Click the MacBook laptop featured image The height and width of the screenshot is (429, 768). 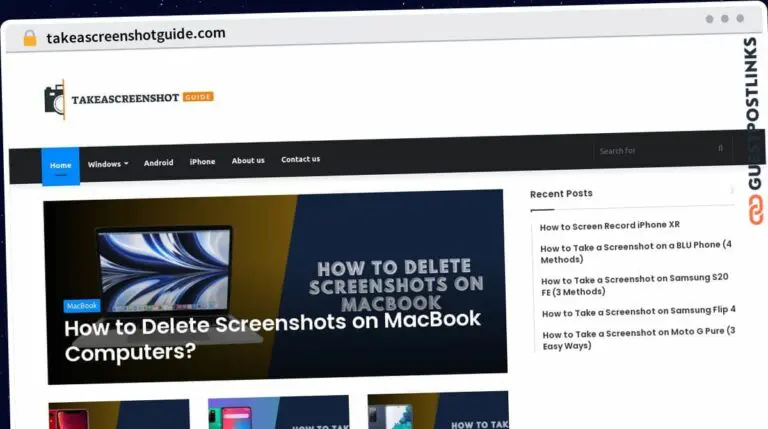165,270
